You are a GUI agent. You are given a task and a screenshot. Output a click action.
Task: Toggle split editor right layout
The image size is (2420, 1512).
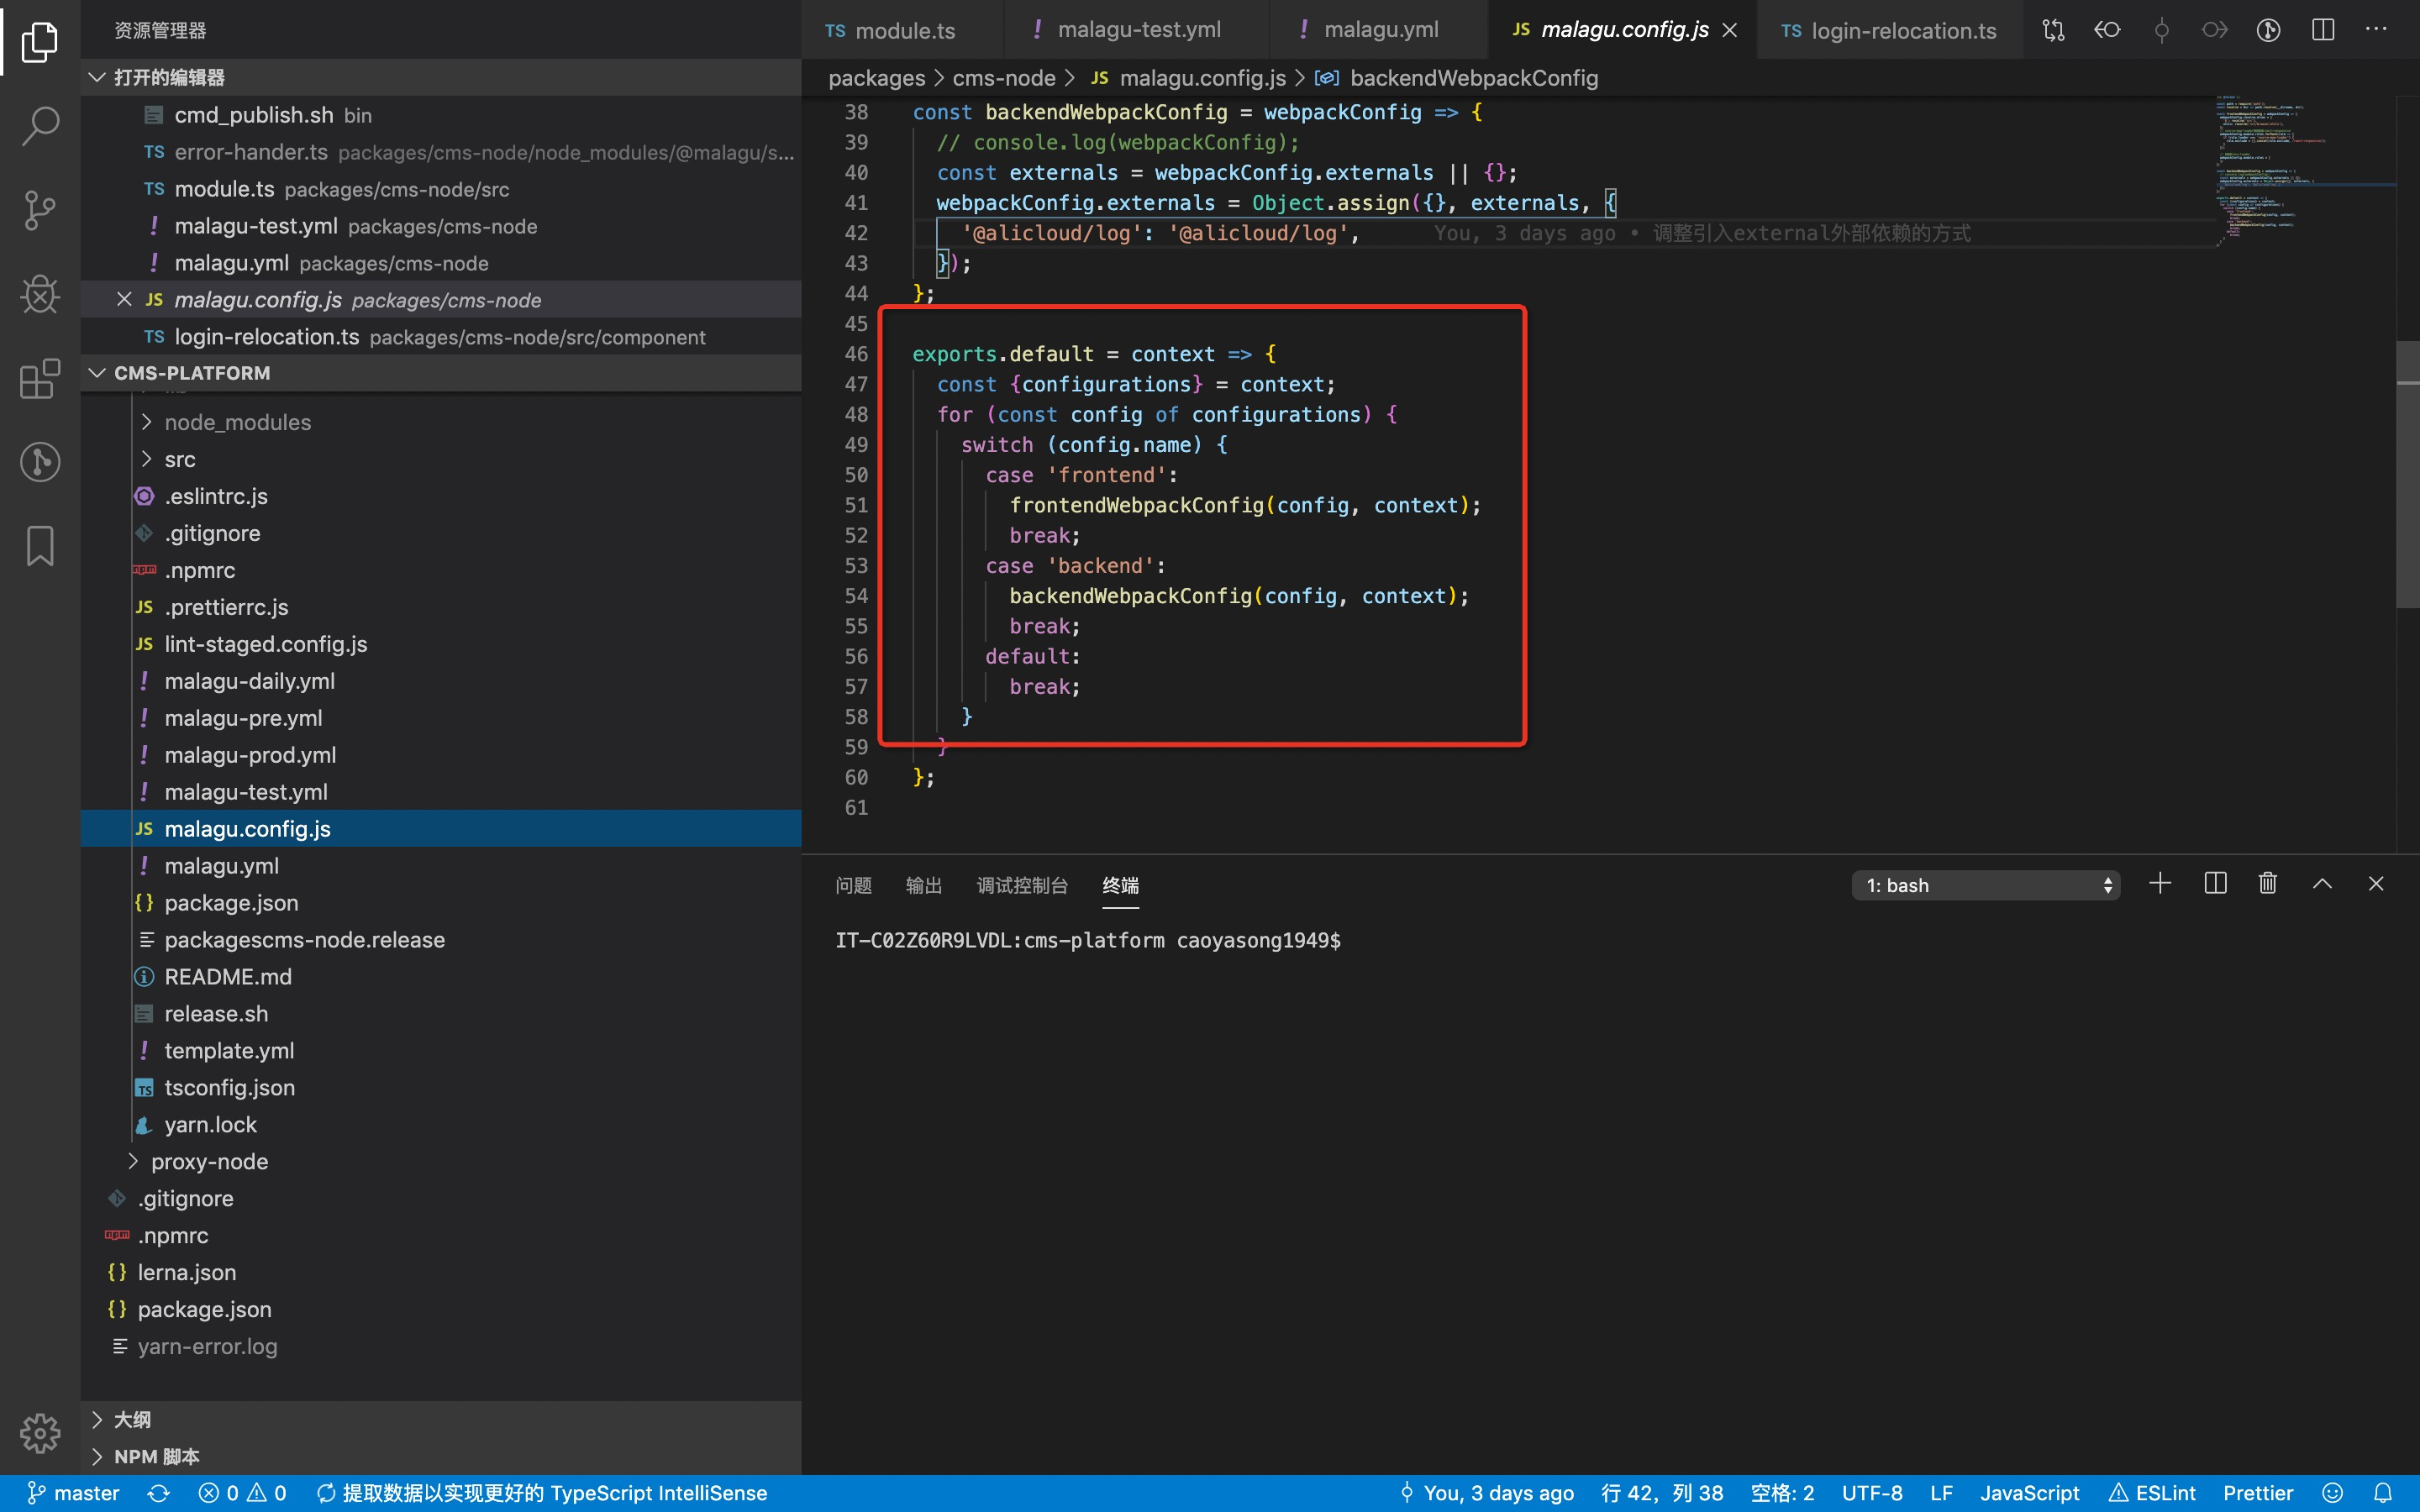pos(2322,30)
